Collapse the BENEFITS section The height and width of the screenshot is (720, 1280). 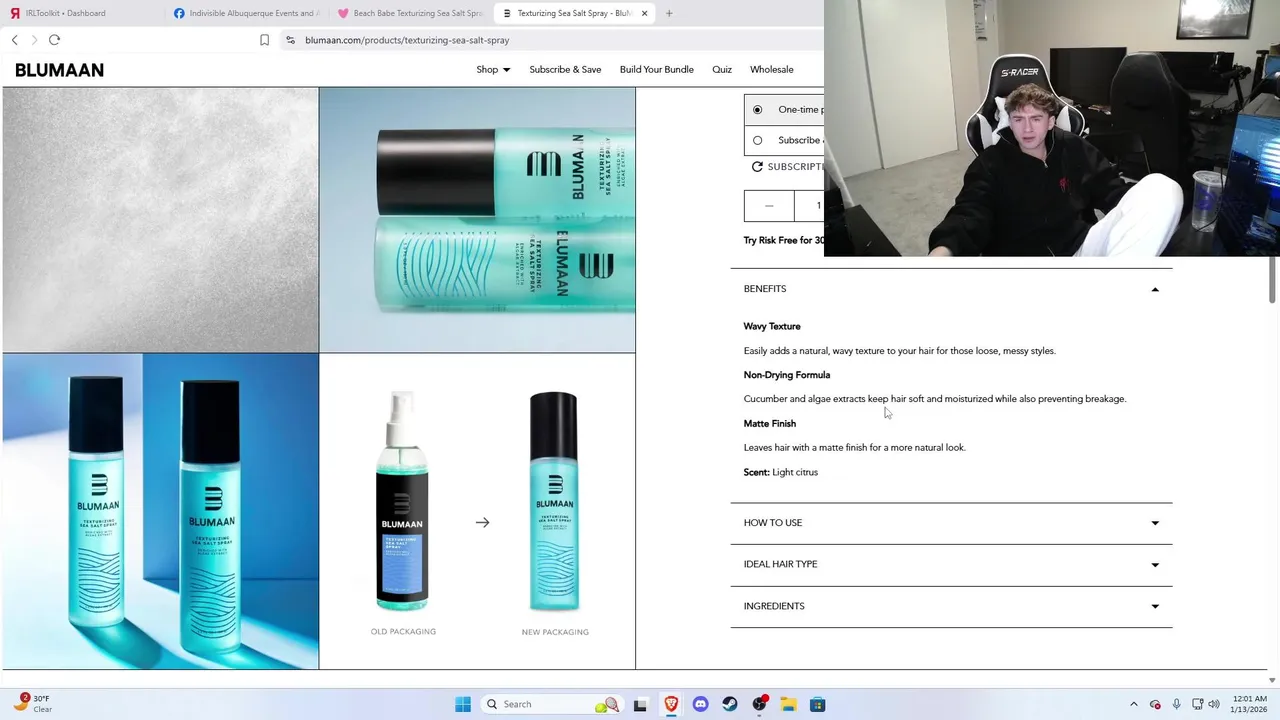point(951,289)
